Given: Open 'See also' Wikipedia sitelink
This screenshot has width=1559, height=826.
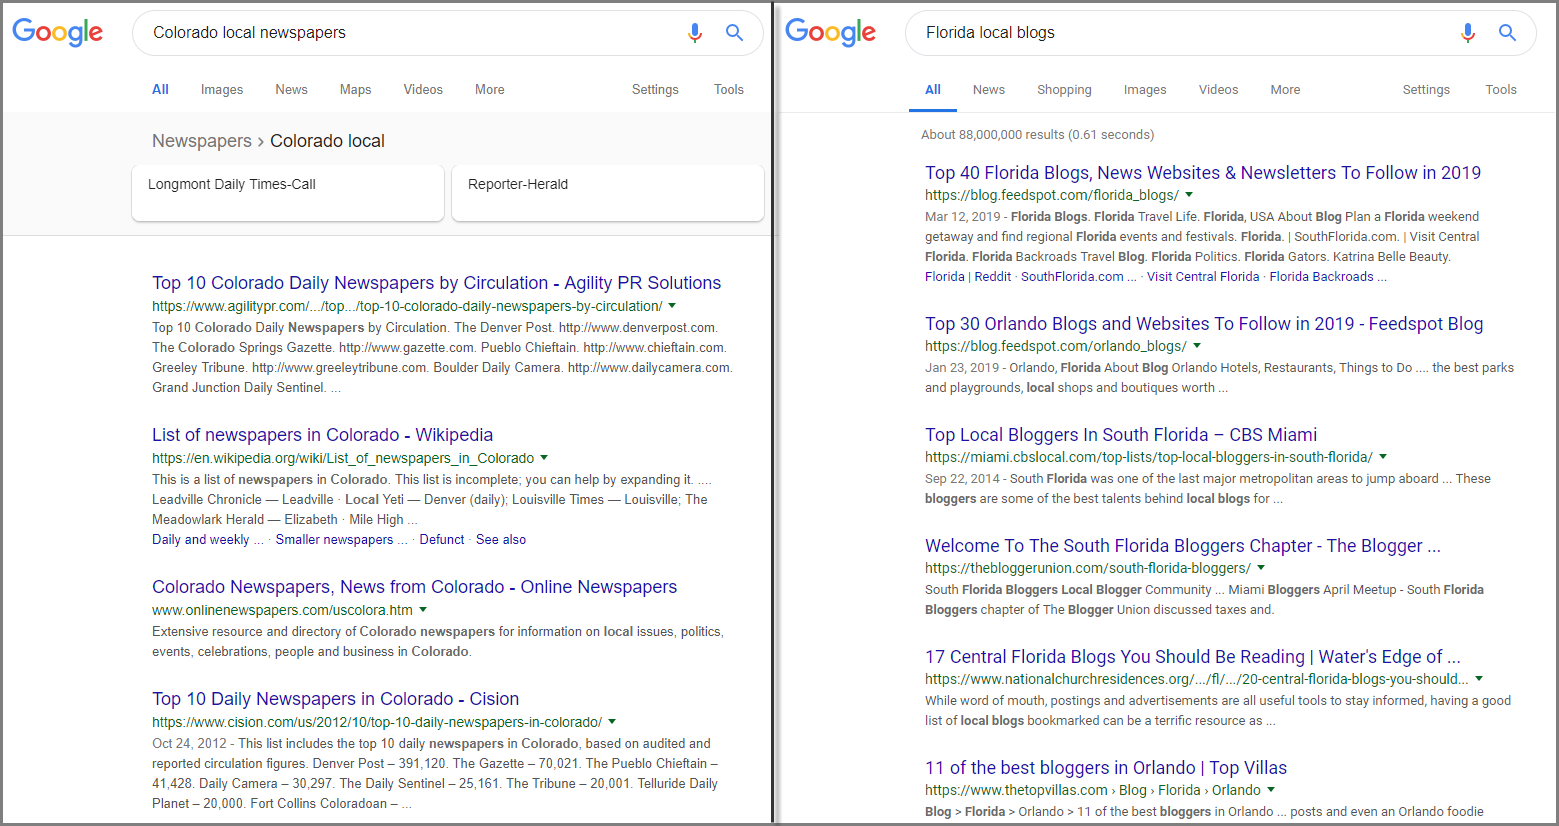Looking at the screenshot, I should pyautogui.click(x=501, y=539).
